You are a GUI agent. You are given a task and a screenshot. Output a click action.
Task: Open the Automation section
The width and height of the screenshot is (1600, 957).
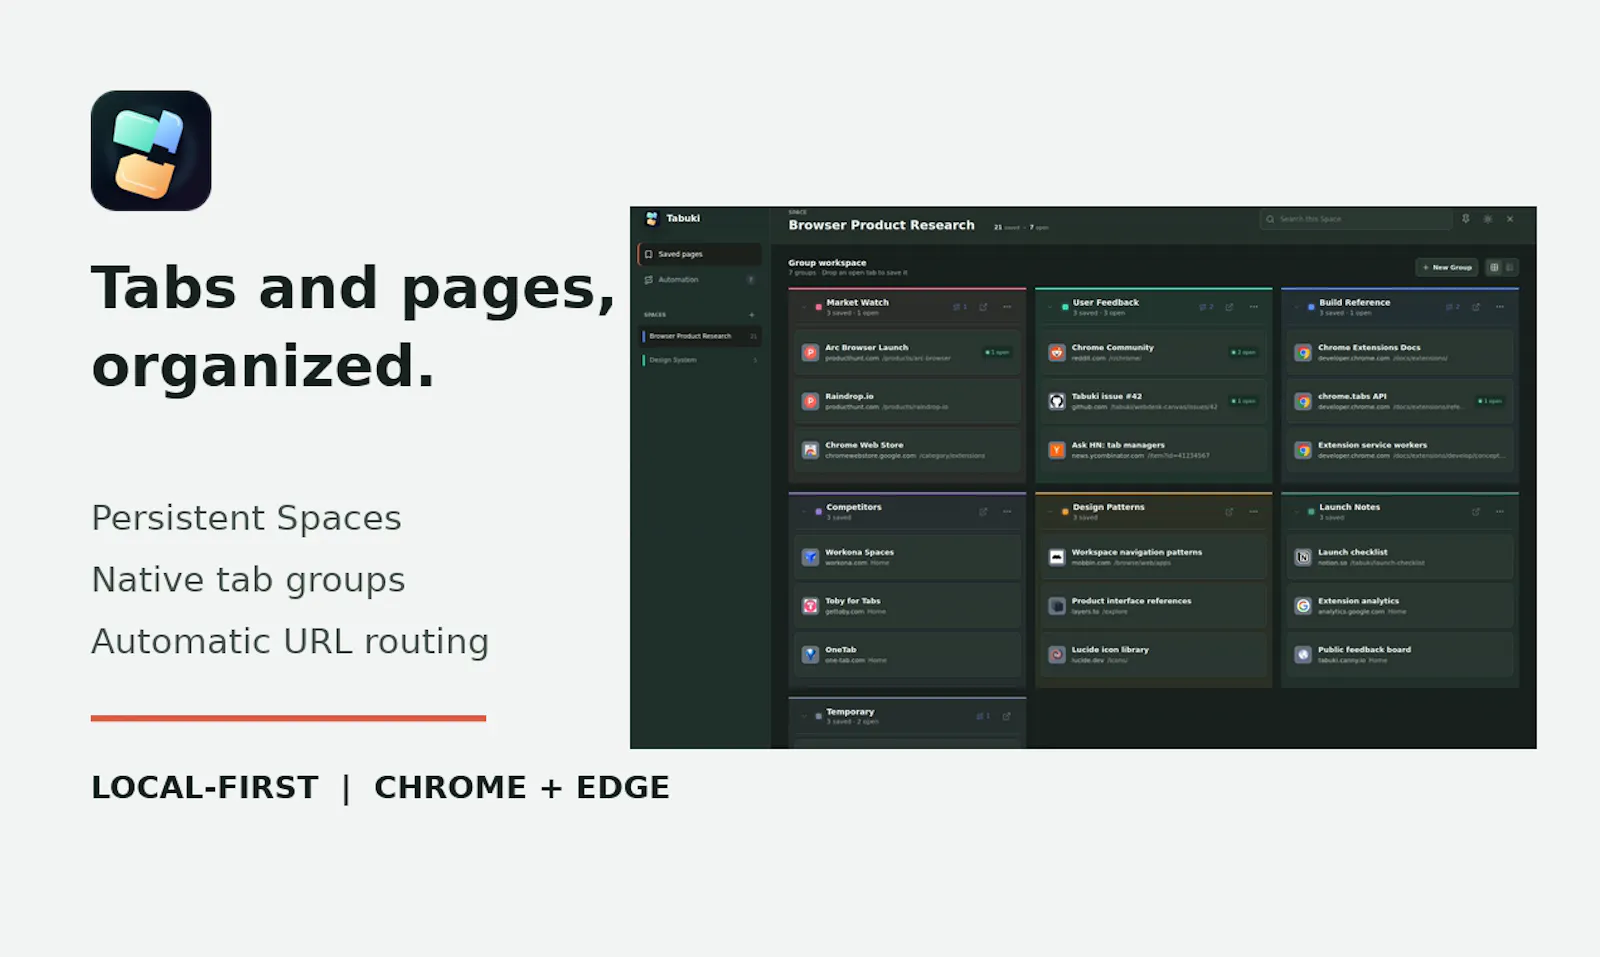coord(699,280)
